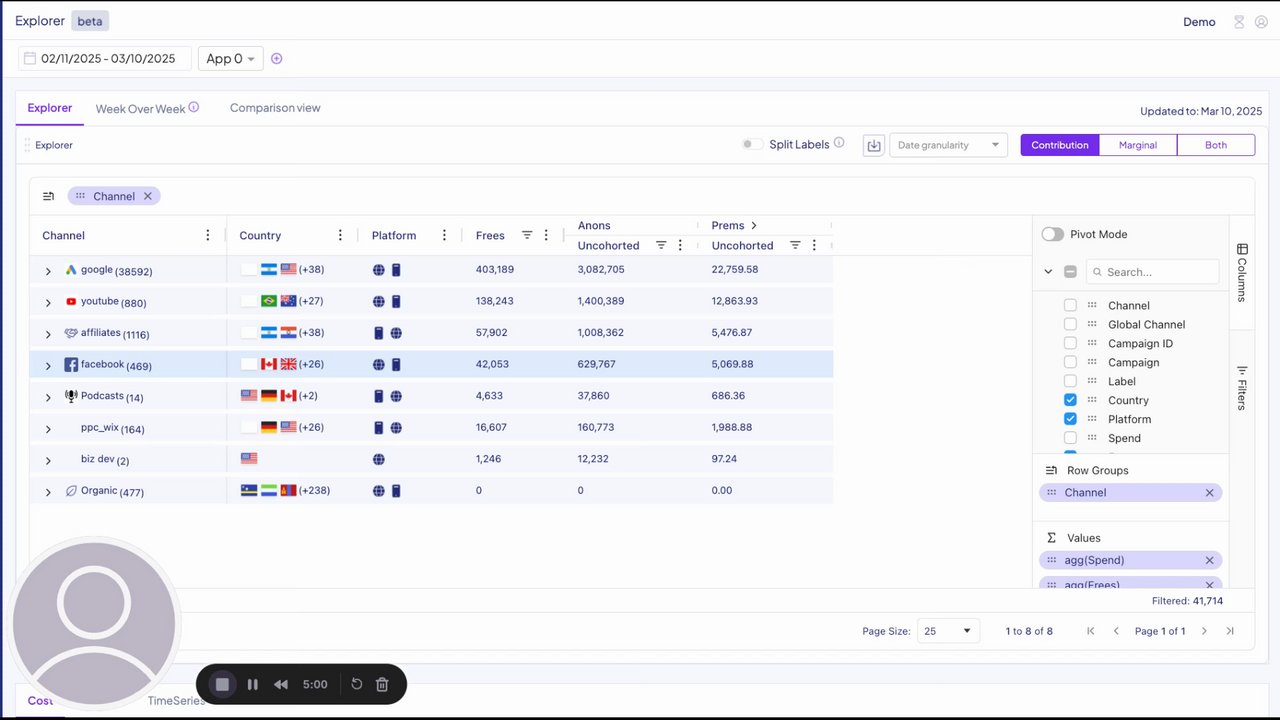Screen dimensions: 1280x720
Task: Click the info icon beside Split Labels
Action: [839, 143]
